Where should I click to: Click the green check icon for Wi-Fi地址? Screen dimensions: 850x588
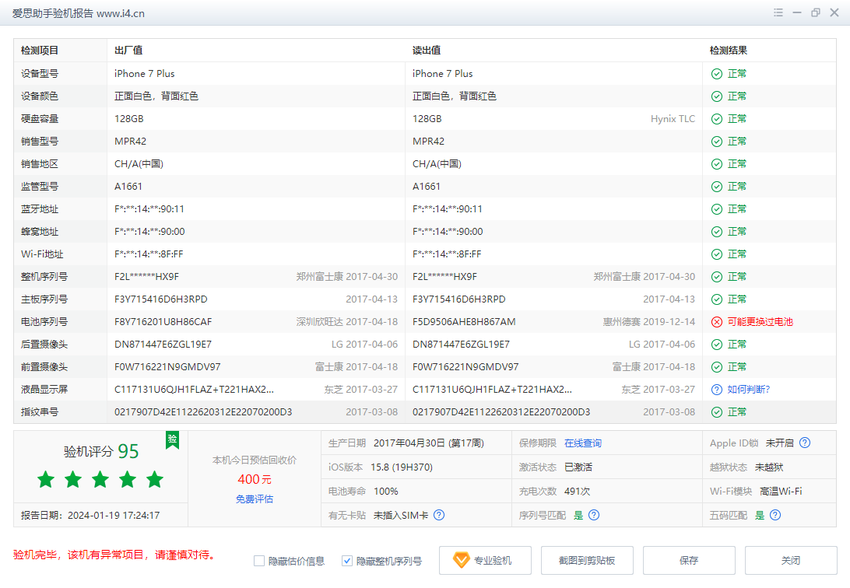[x=717, y=254]
